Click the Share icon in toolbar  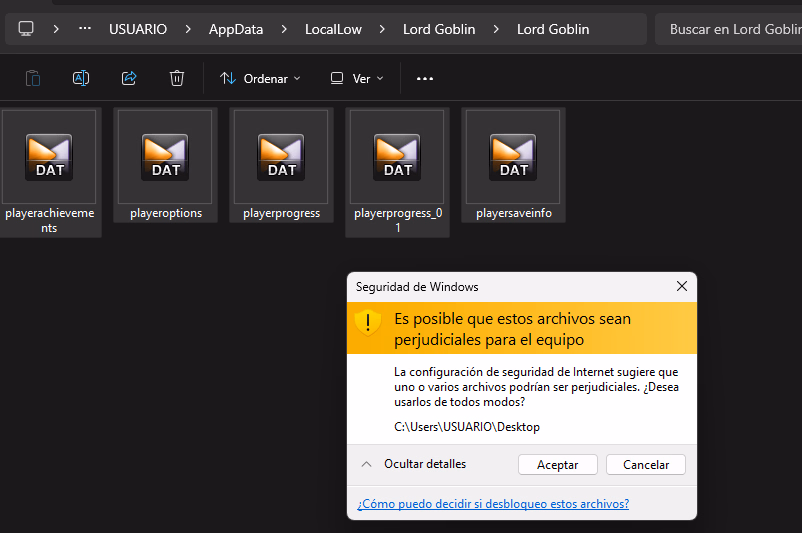point(129,78)
